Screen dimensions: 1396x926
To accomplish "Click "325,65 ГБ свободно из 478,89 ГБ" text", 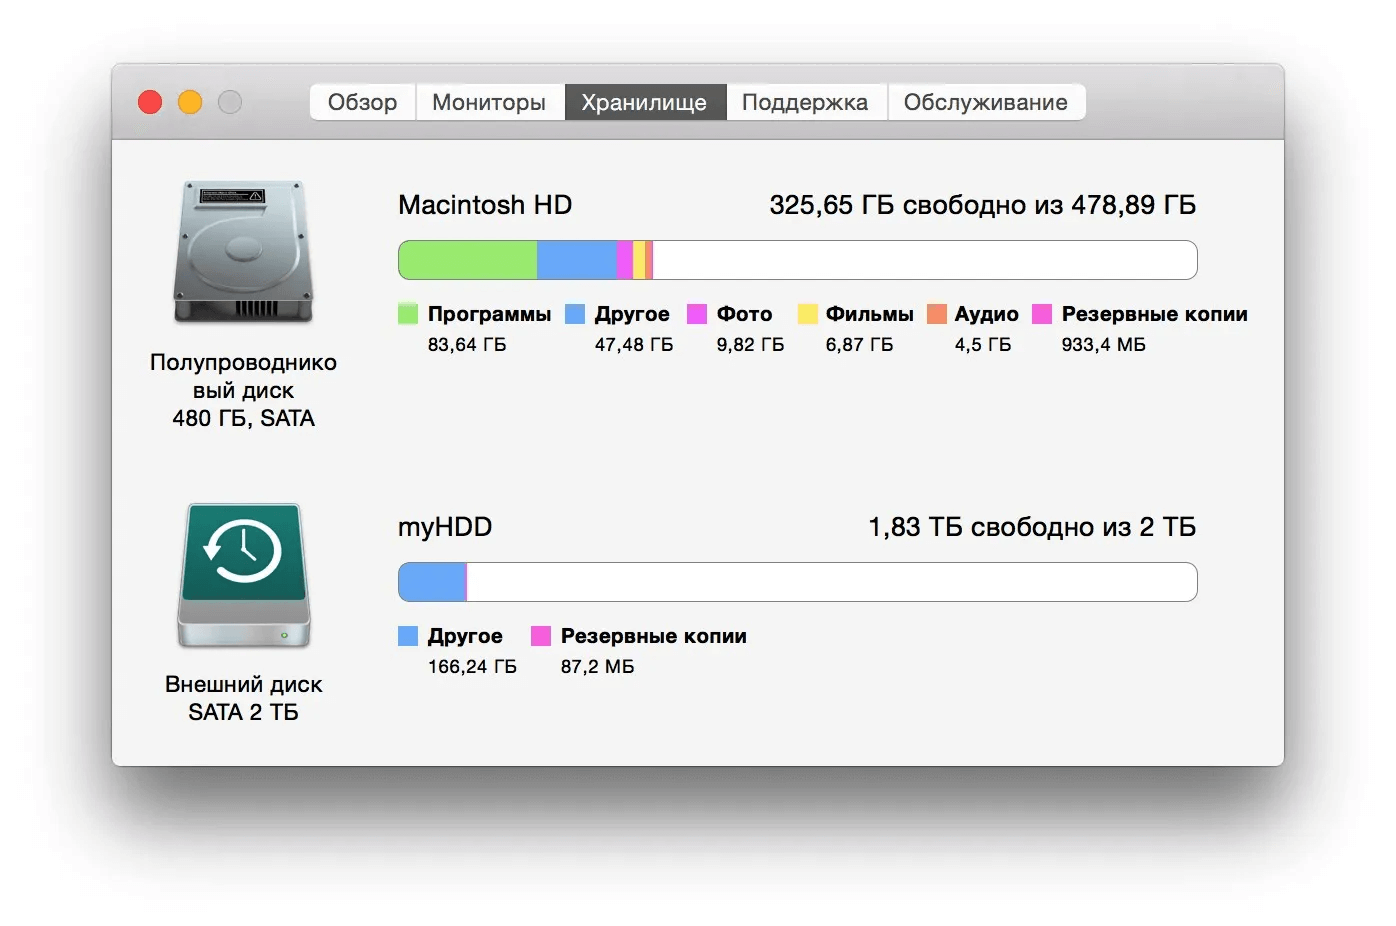I will (983, 205).
